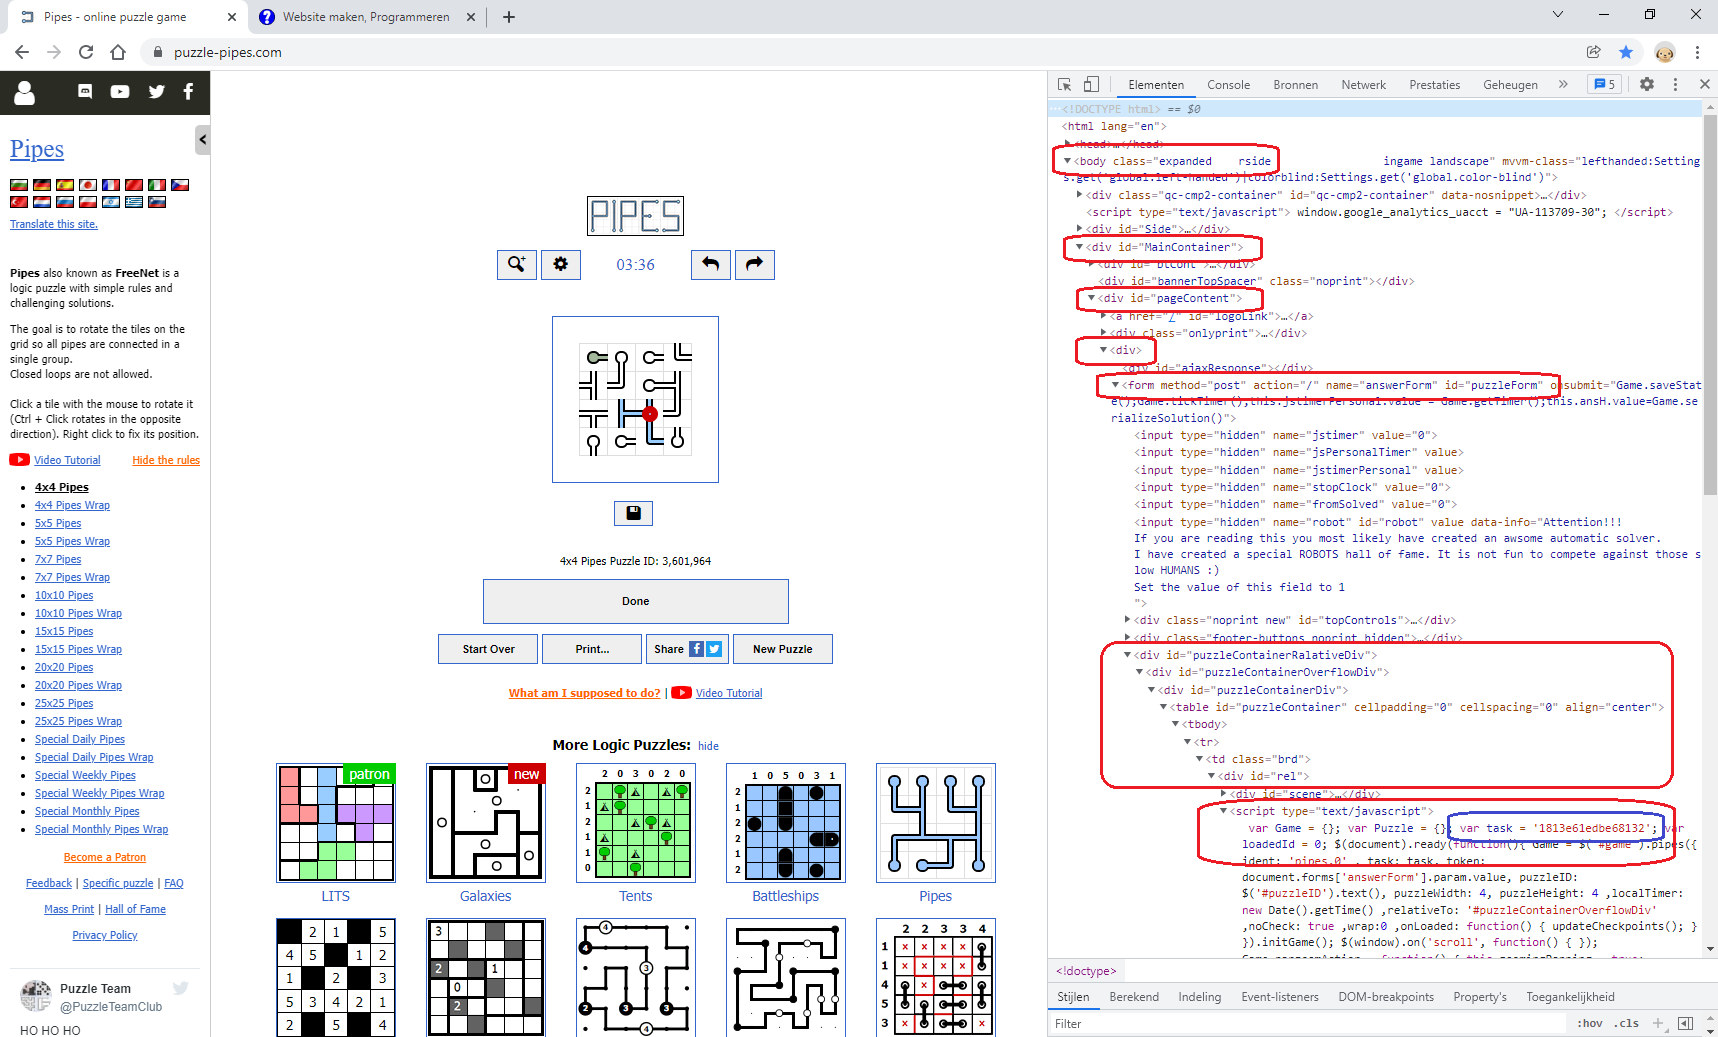The height and width of the screenshot is (1037, 1718).
Task: Open the Twitter icon in the site header
Action: [156, 91]
